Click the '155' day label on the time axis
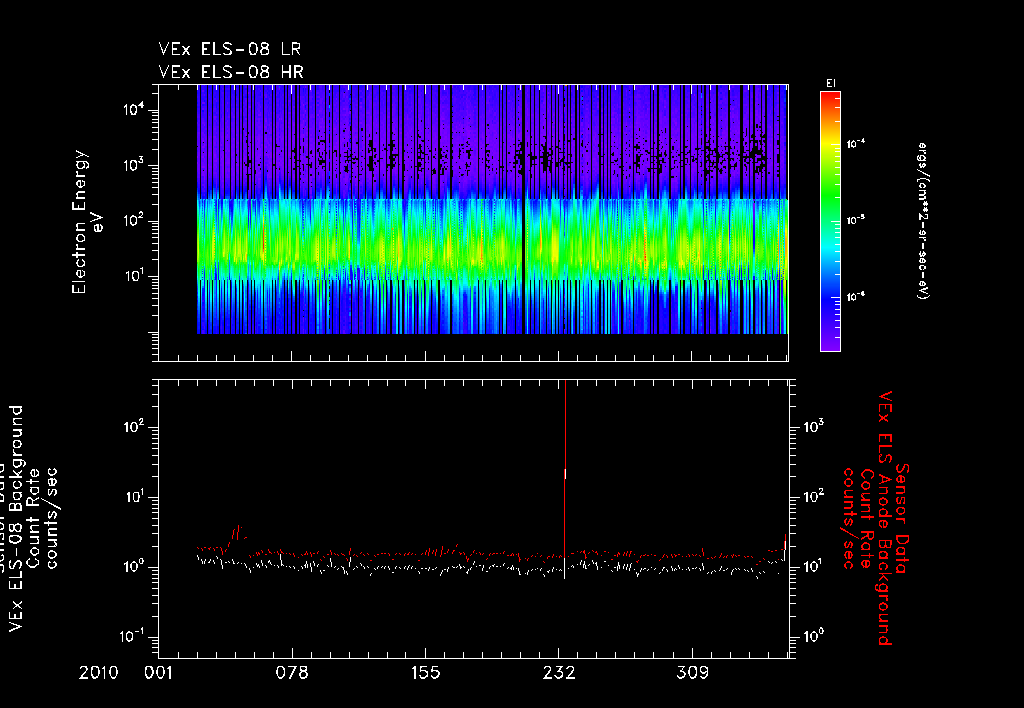This screenshot has height=708, width=1024. click(x=425, y=673)
